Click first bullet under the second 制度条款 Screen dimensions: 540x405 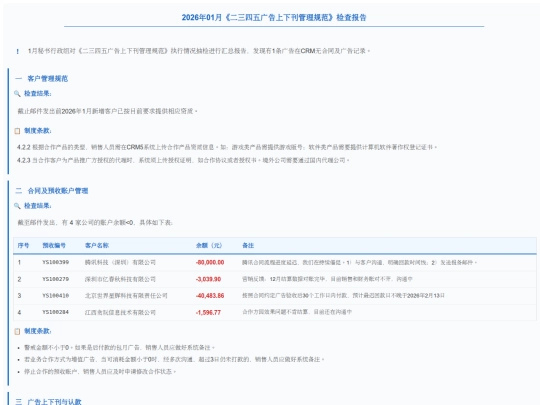pos(120,347)
